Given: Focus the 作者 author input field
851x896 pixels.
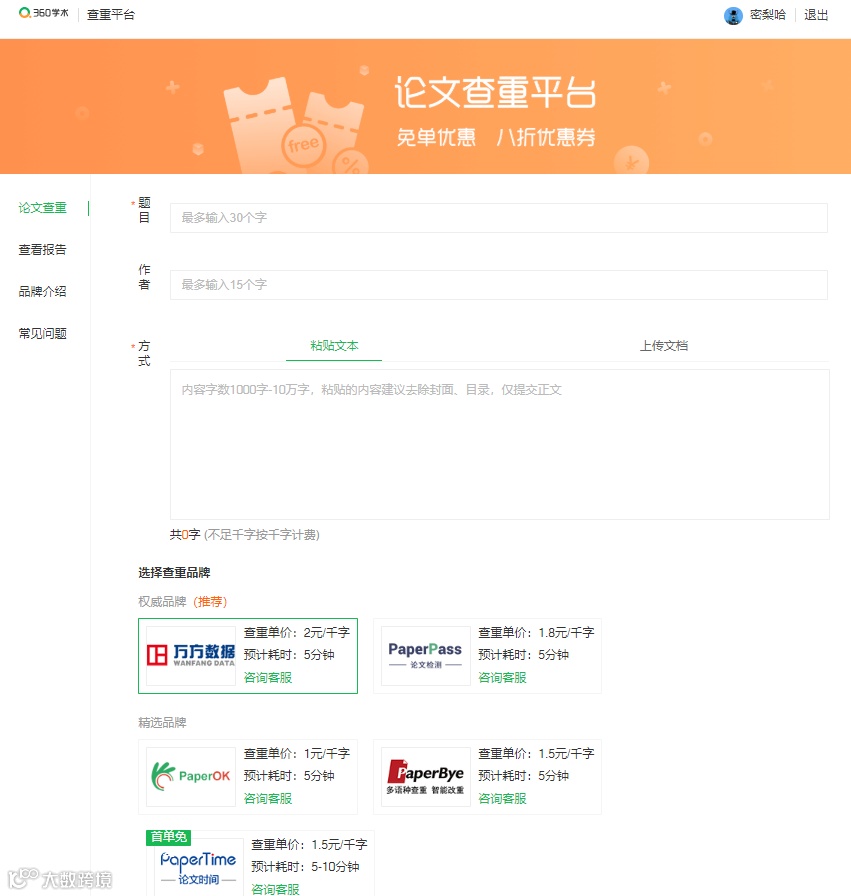Looking at the screenshot, I should click(498, 285).
